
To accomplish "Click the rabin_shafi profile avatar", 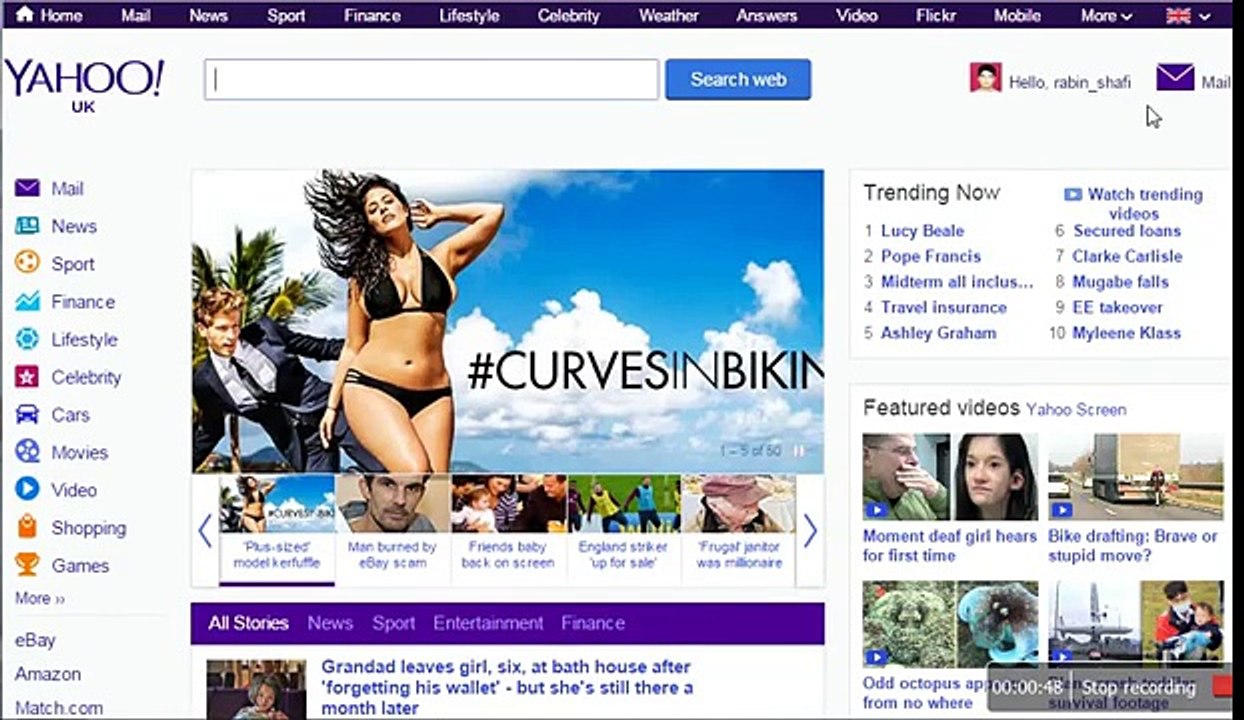I will (985, 78).
